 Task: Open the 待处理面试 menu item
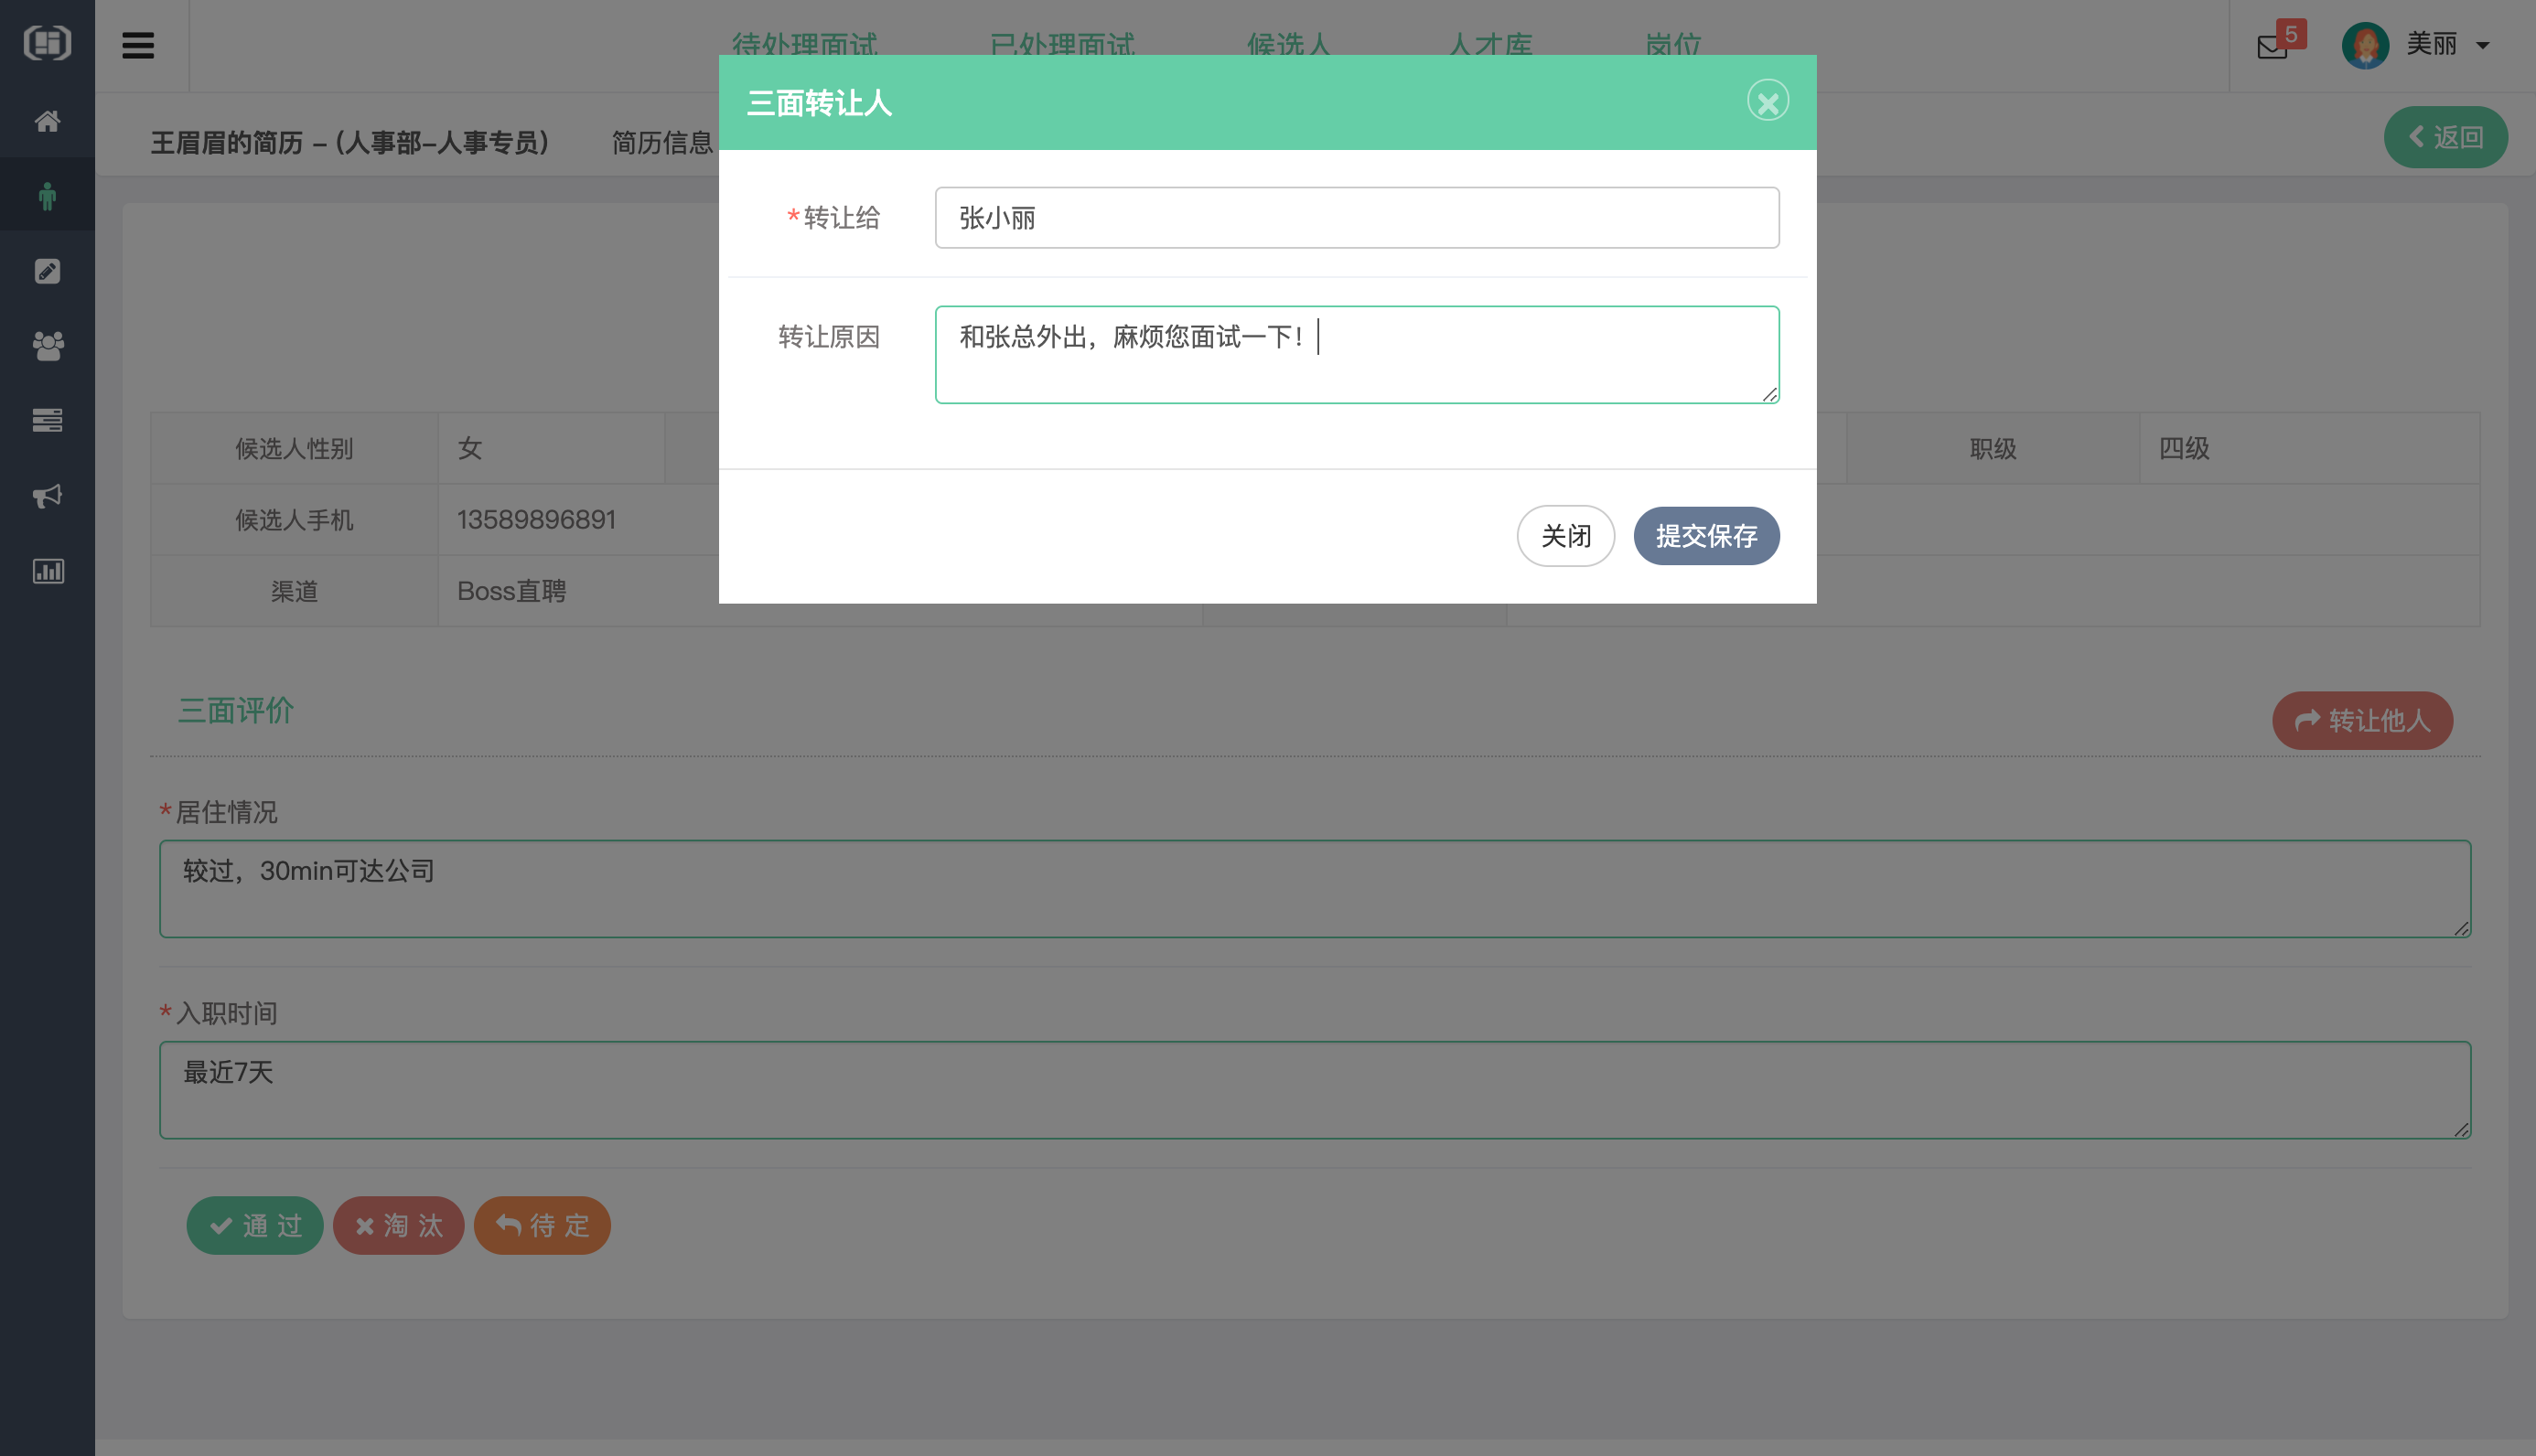coord(804,45)
